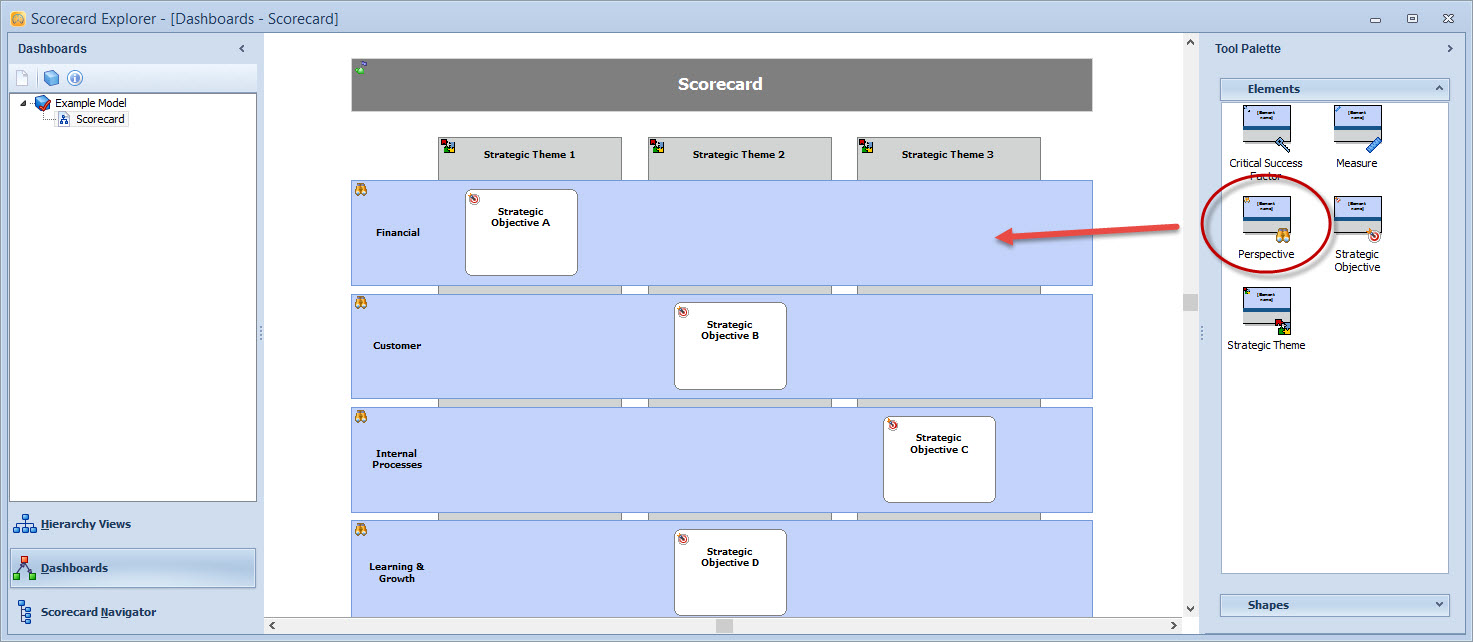Click the info icon in Dashboards toolbar
The image size is (1473, 642).
coord(75,78)
